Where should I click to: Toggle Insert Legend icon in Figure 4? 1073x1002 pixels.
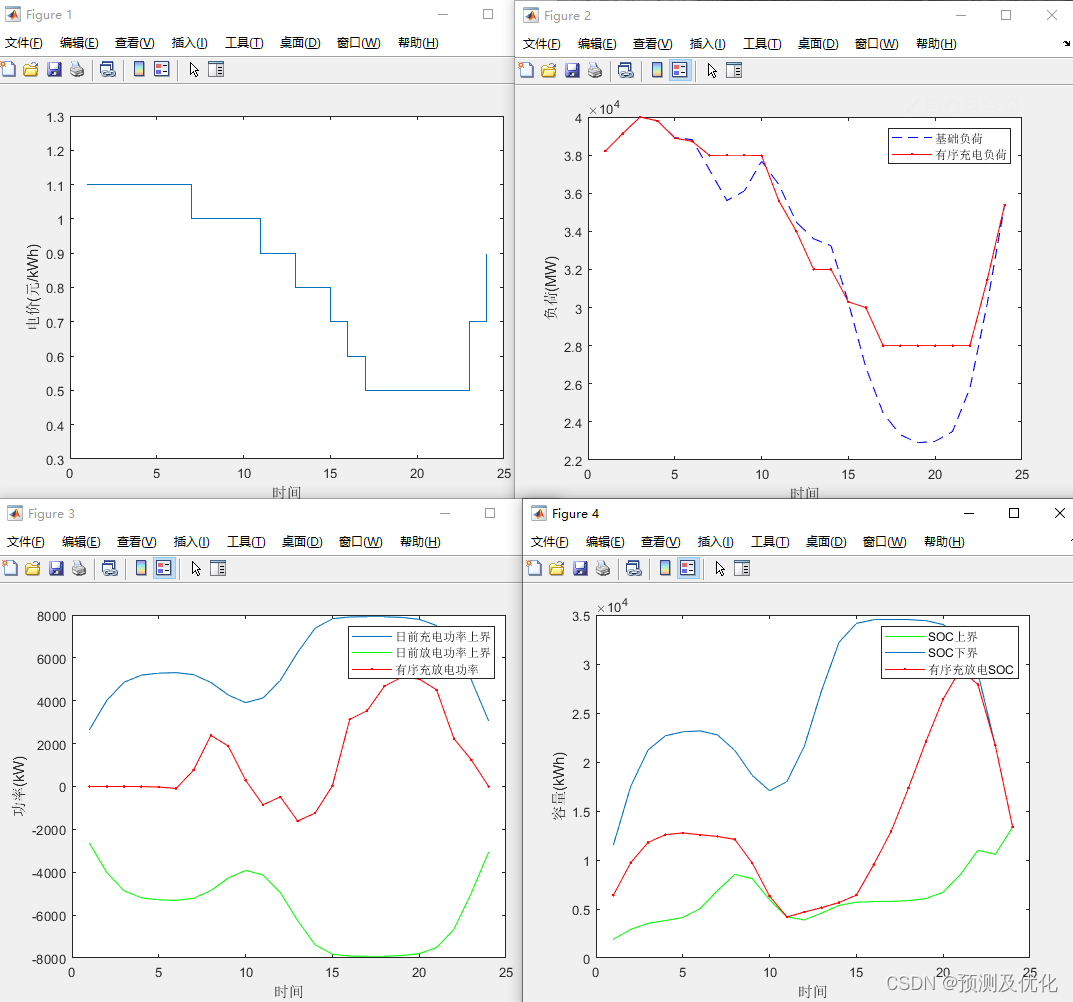point(688,568)
